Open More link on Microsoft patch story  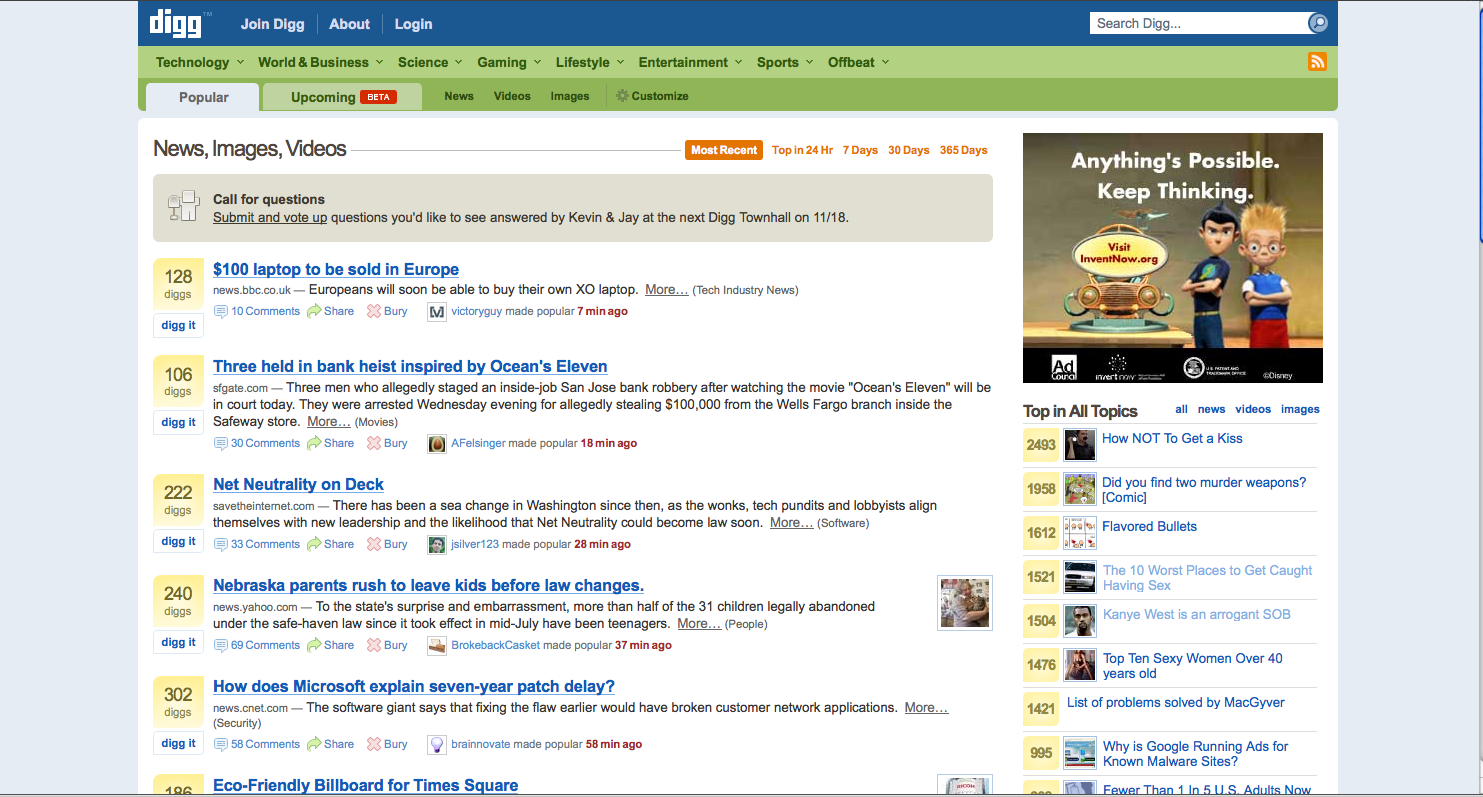point(926,707)
